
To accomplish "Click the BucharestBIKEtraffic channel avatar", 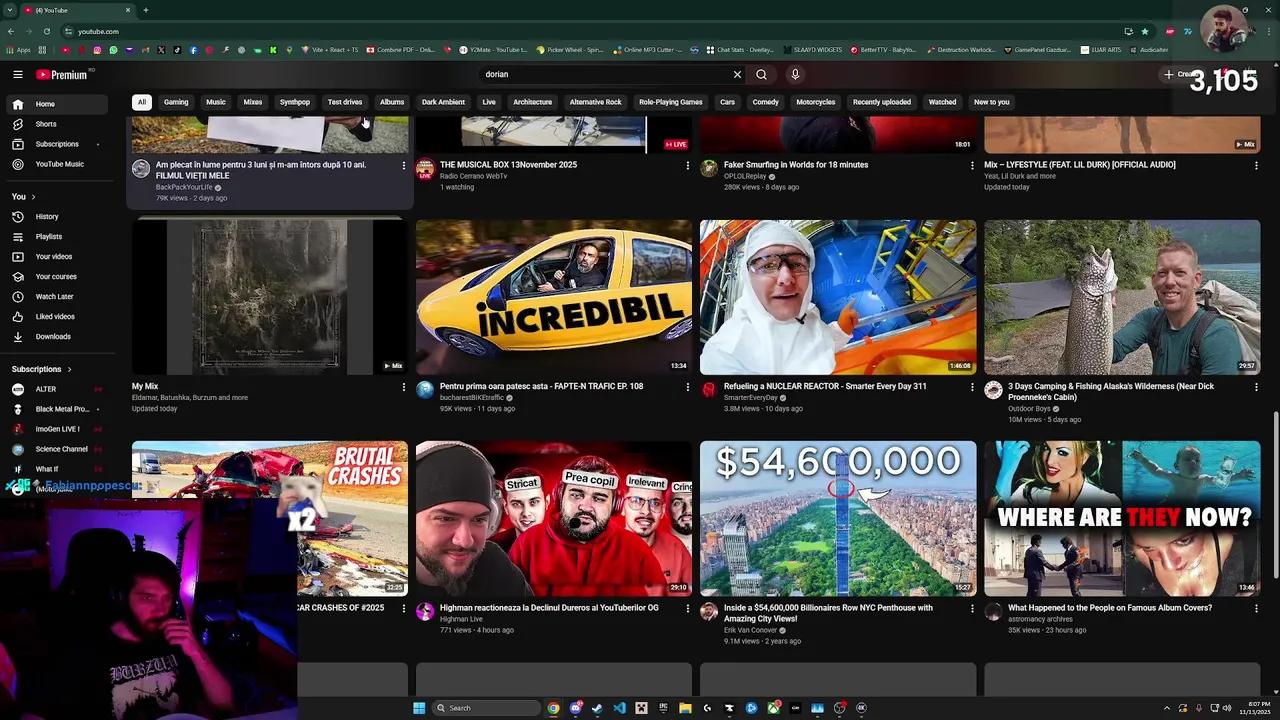I will pyautogui.click(x=425, y=390).
